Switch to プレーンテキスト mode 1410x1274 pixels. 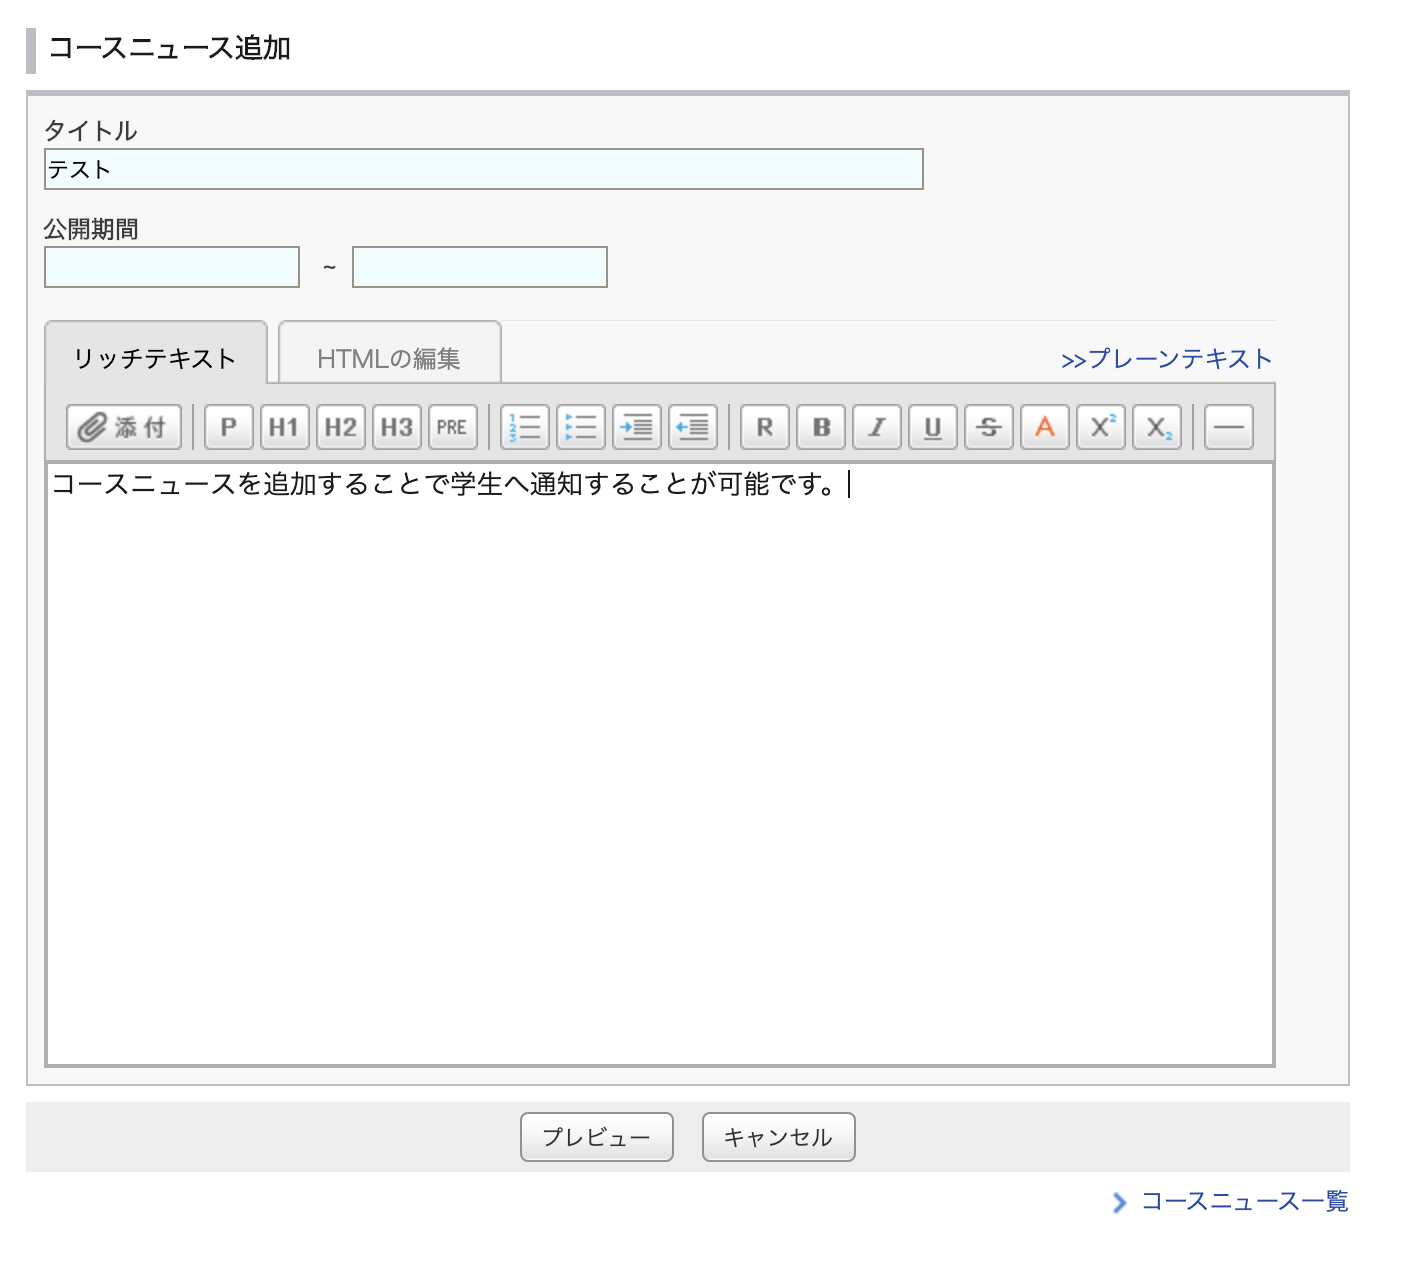click(1166, 359)
